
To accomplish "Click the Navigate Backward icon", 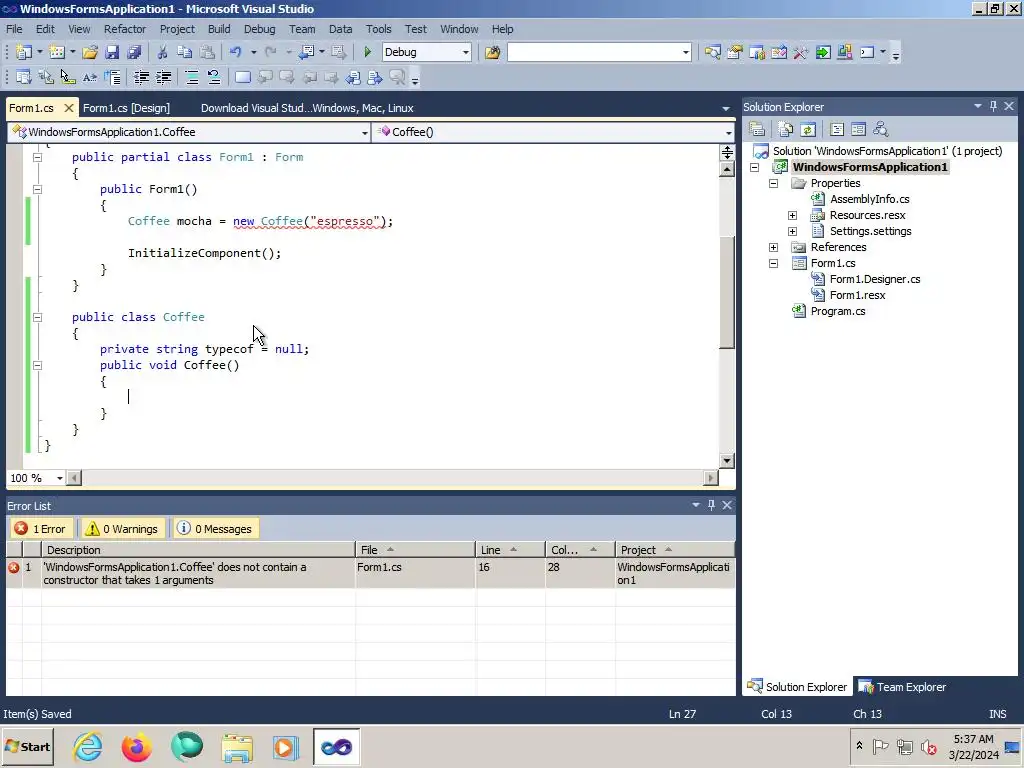I will pos(307,52).
